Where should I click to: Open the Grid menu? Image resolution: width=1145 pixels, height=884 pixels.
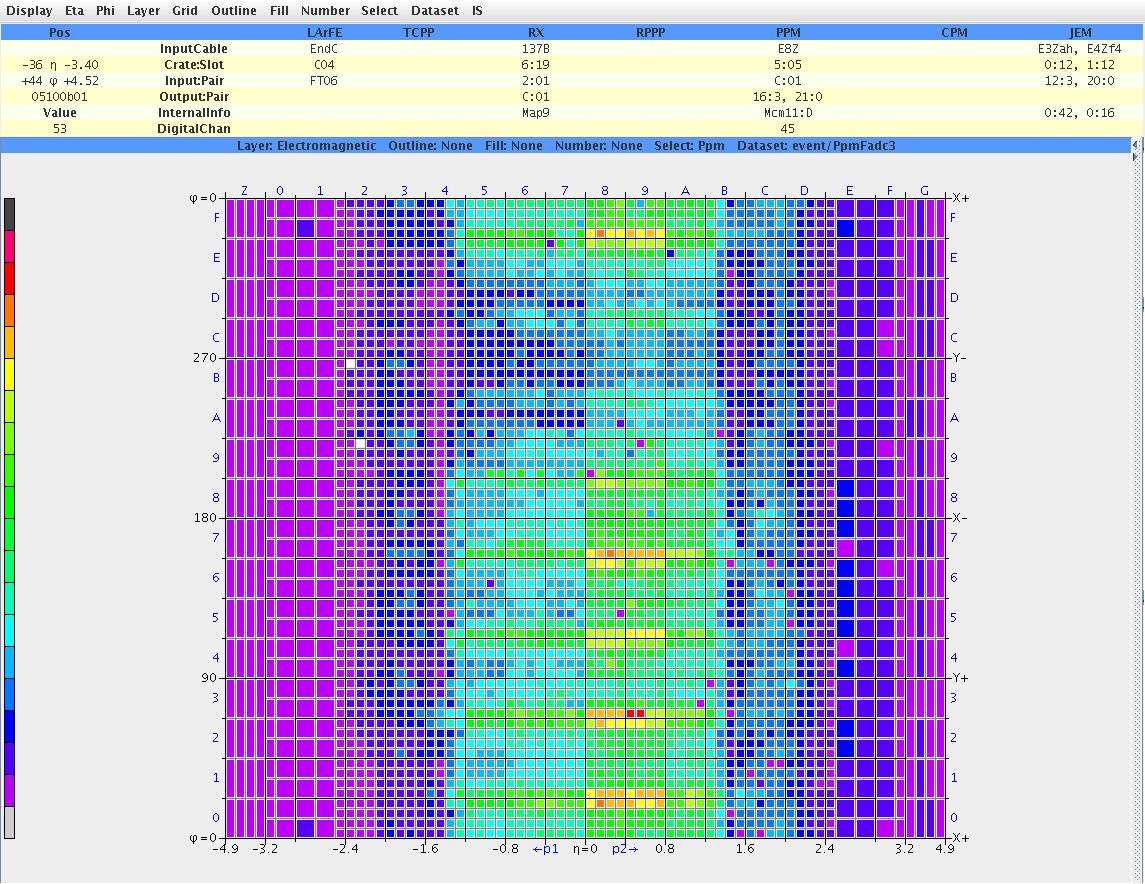pyautogui.click(x=184, y=11)
